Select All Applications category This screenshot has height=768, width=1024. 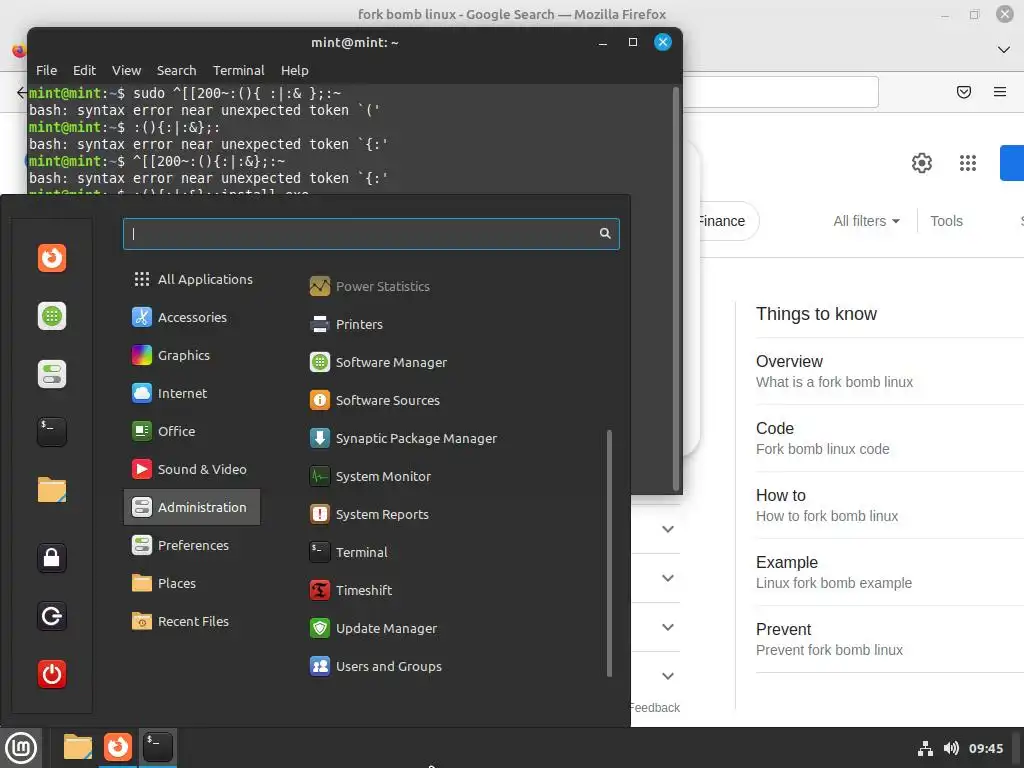192,279
